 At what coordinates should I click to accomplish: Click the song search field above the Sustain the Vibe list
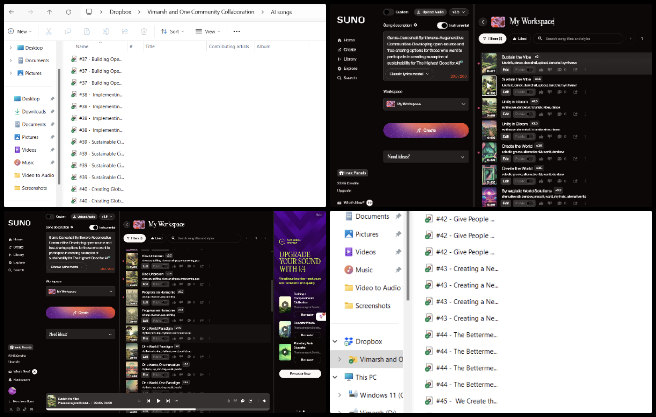point(578,38)
